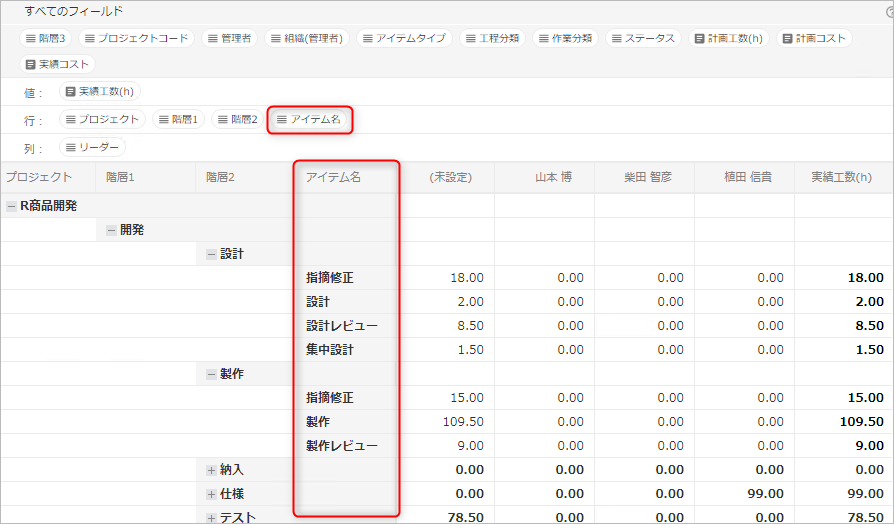Select the 設計レビュー item row

(x=342, y=326)
